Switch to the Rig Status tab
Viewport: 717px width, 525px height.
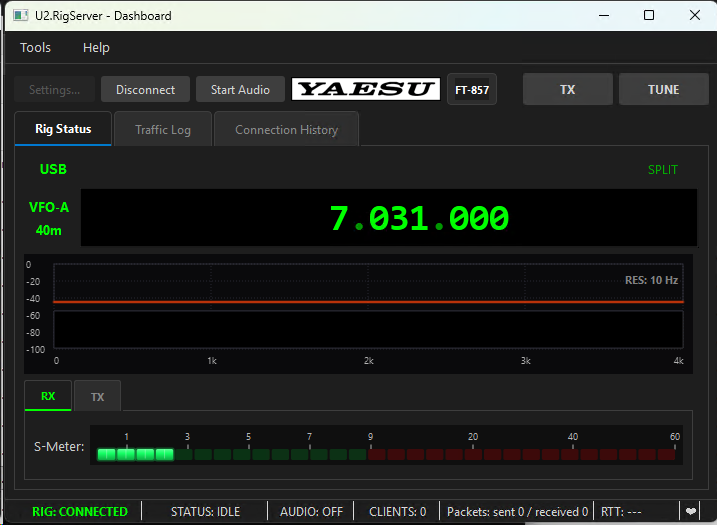pos(63,129)
